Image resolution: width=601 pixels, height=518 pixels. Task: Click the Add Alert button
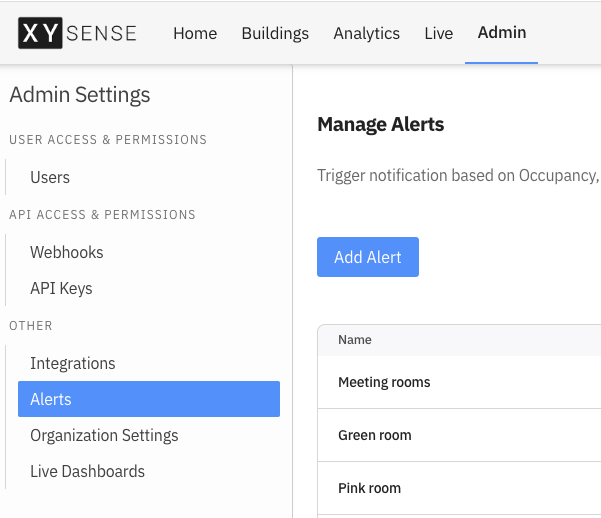[x=368, y=257]
